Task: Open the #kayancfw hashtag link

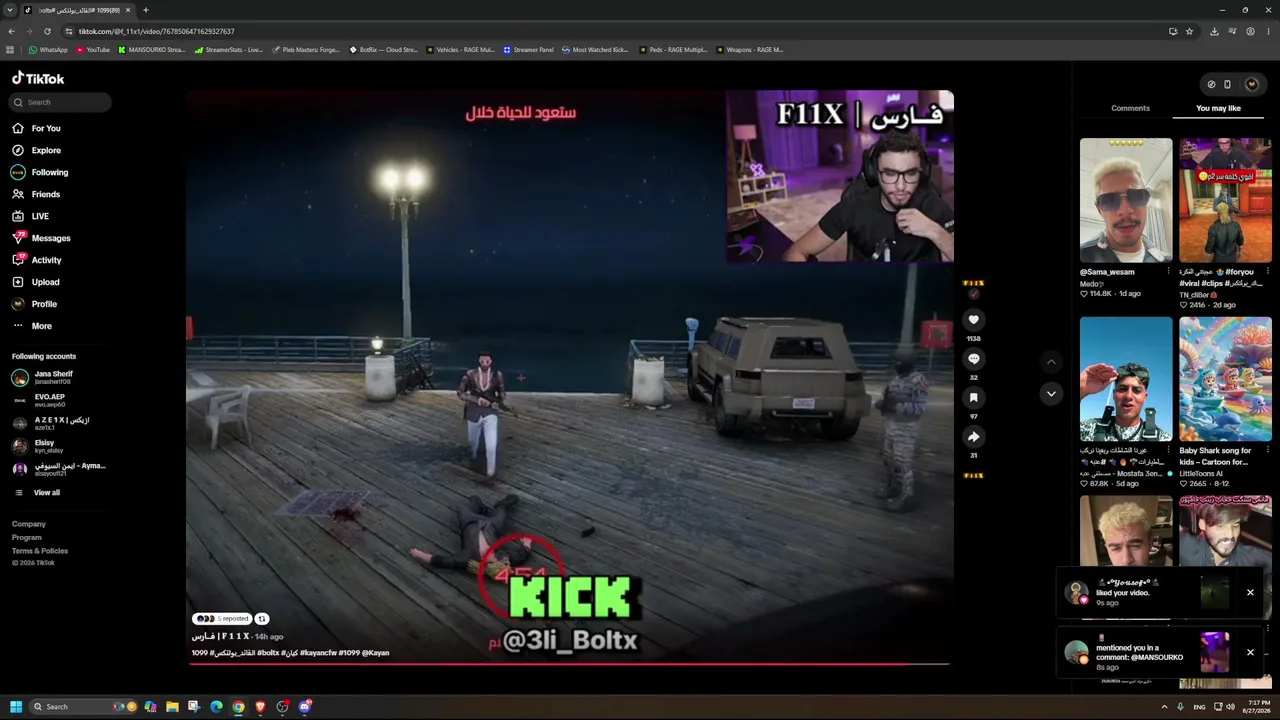Action: [317, 653]
